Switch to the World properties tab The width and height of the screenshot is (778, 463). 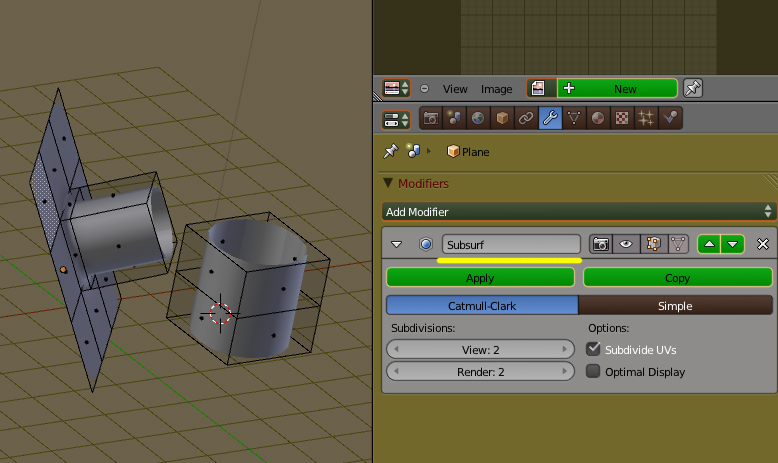[478, 118]
